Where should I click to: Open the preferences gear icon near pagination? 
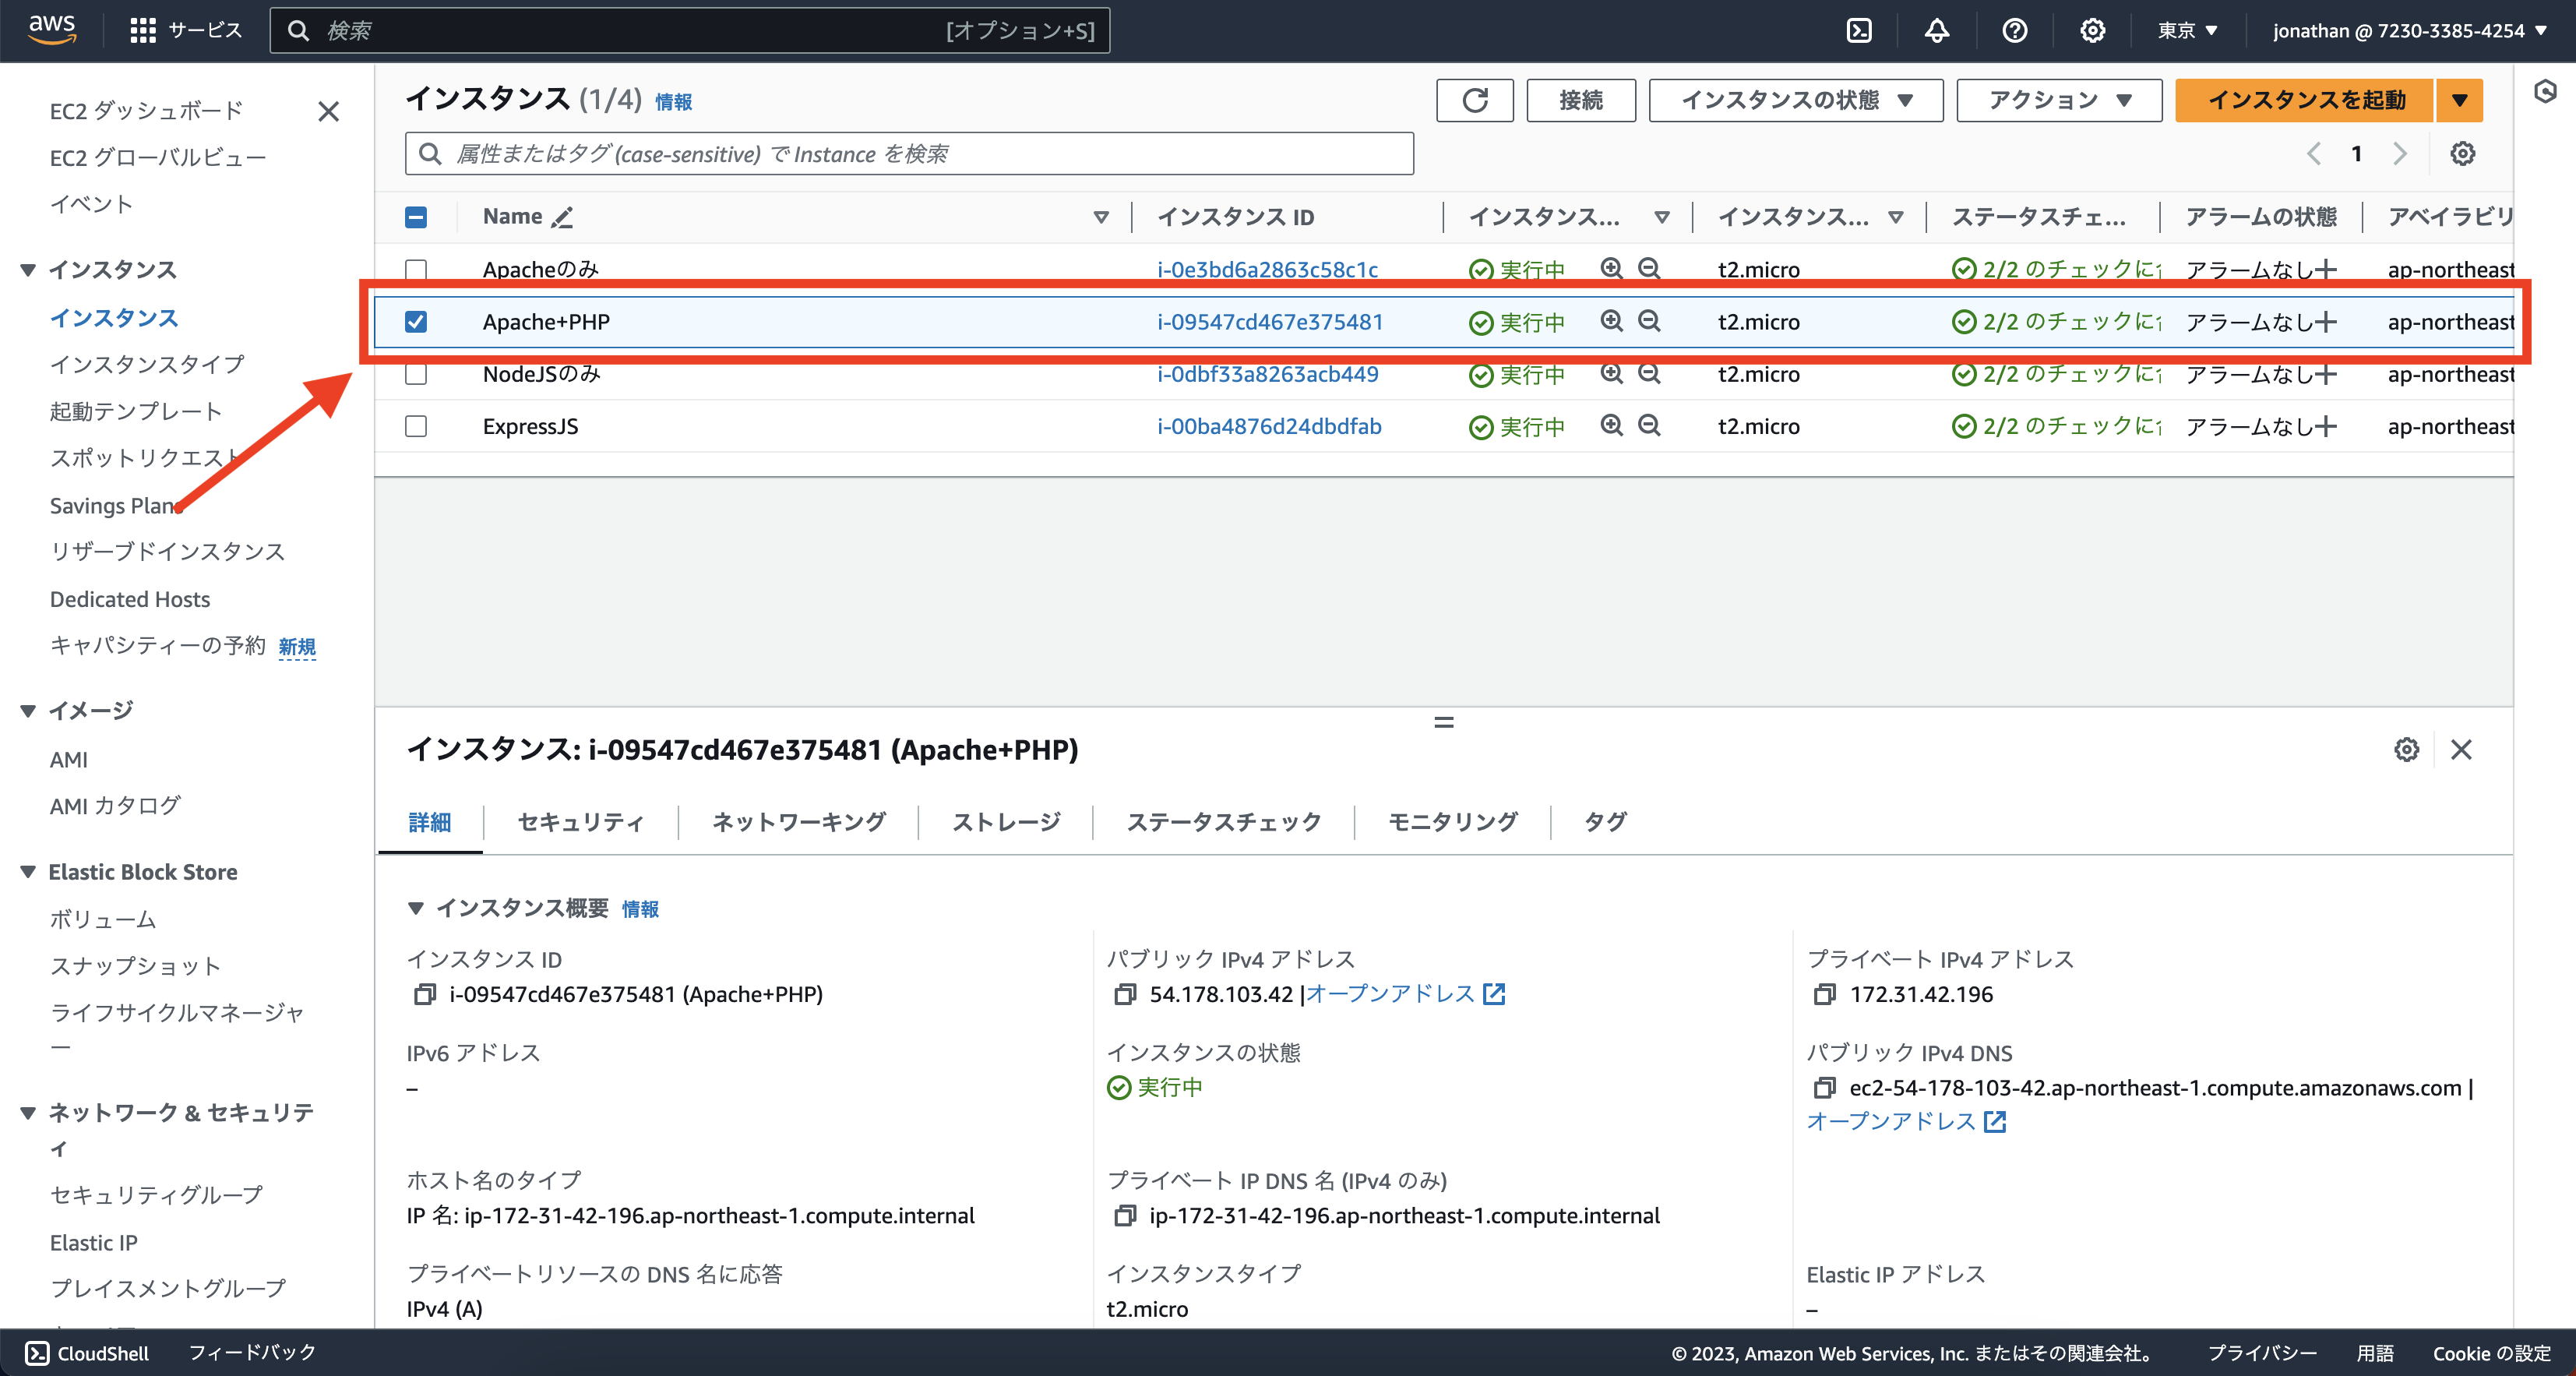[2463, 153]
